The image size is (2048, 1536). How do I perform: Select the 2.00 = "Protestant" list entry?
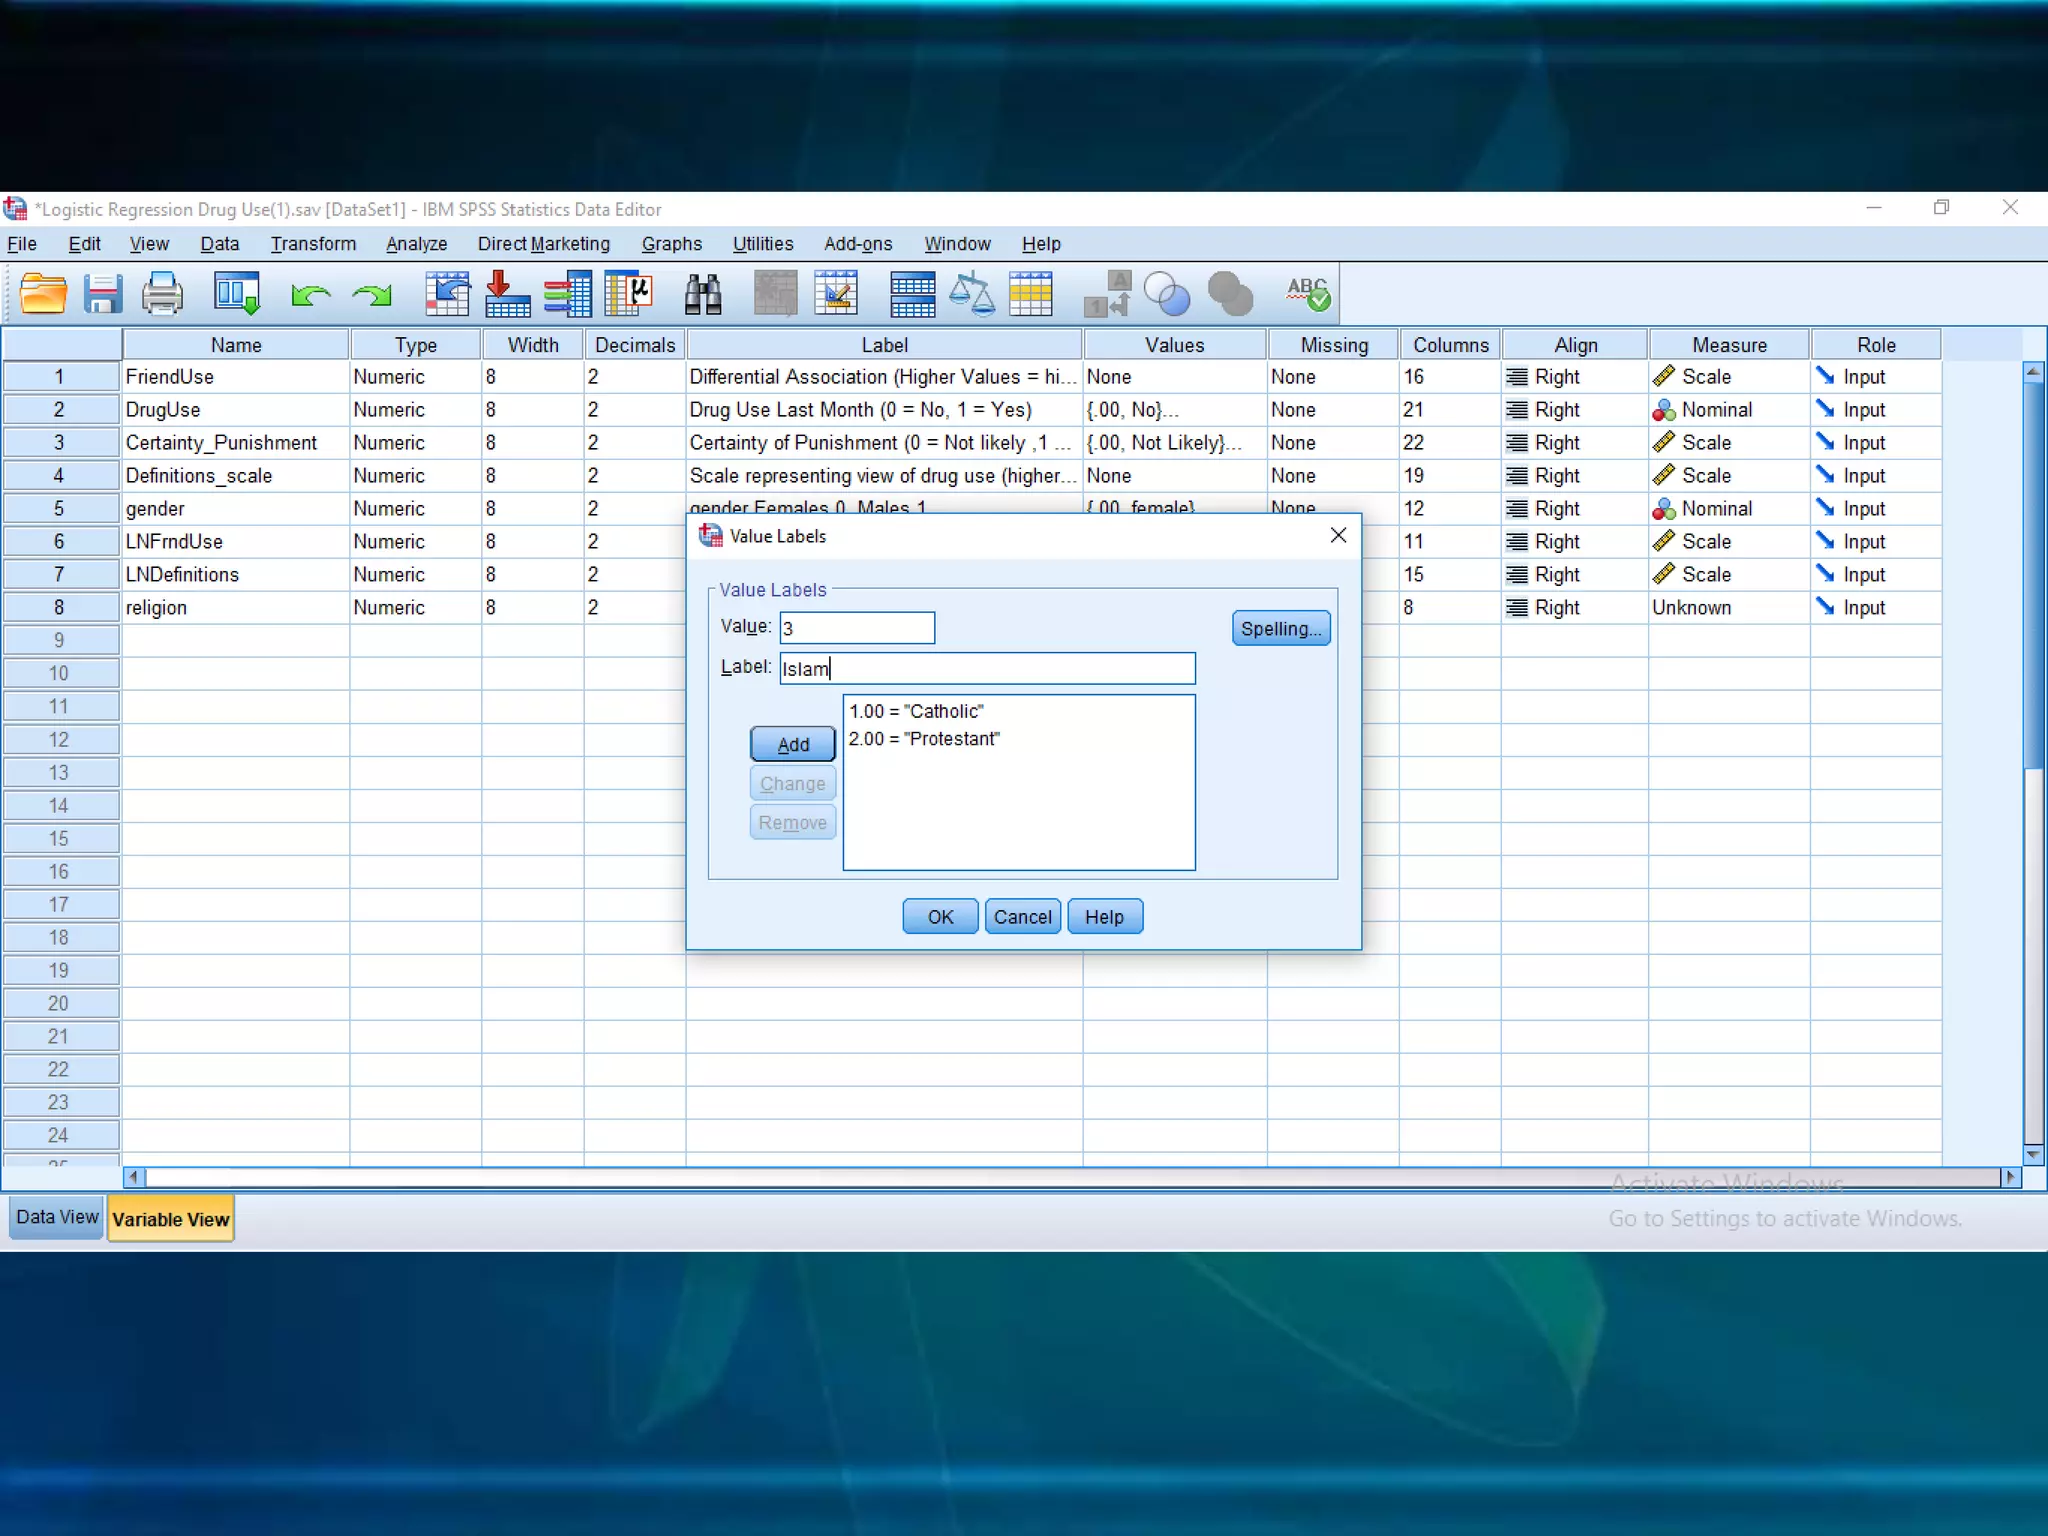(x=924, y=739)
